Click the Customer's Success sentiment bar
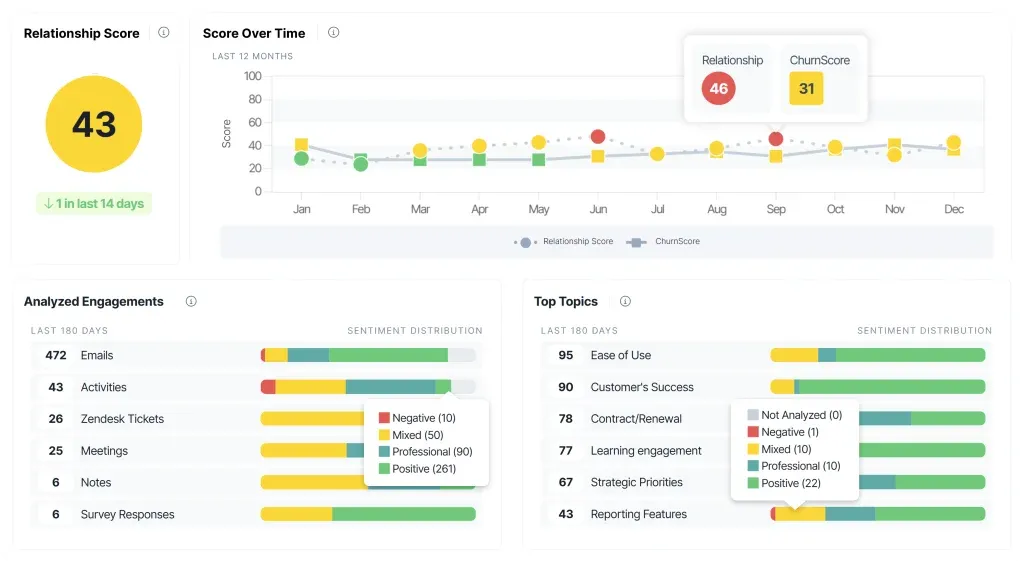The image size is (1024, 562). 878,387
